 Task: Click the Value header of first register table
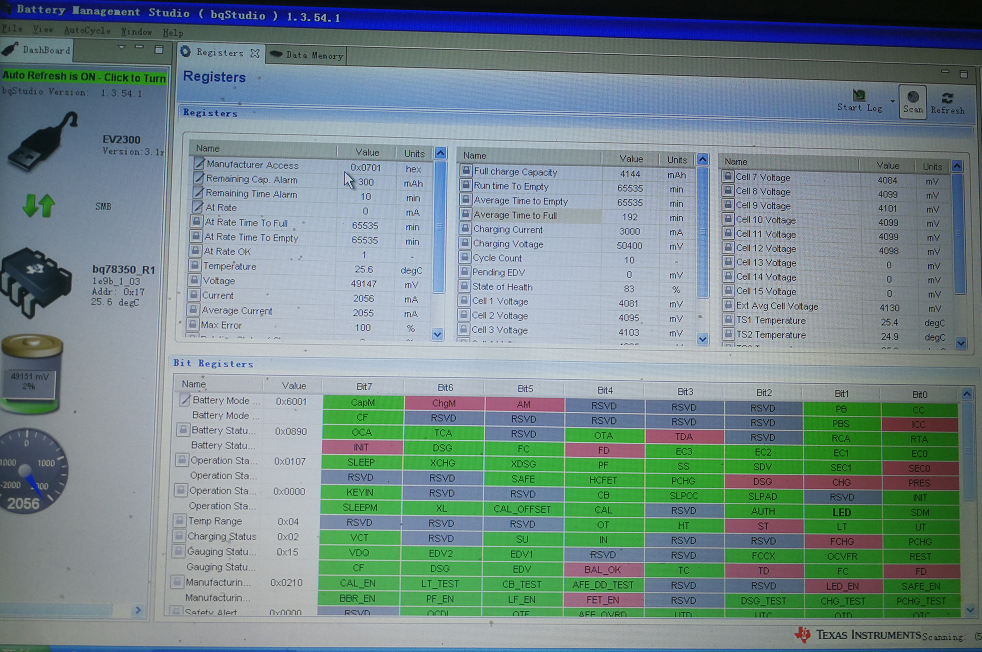pos(367,152)
